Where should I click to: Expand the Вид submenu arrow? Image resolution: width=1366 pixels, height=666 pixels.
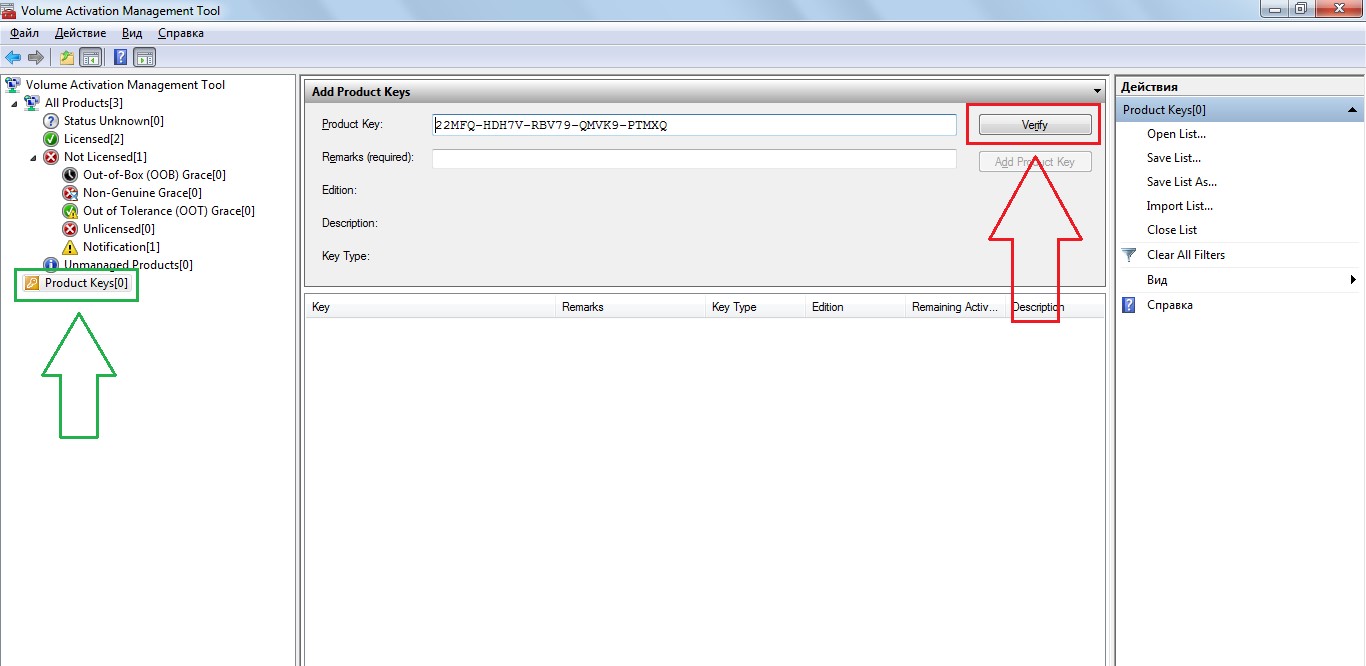(1353, 280)
